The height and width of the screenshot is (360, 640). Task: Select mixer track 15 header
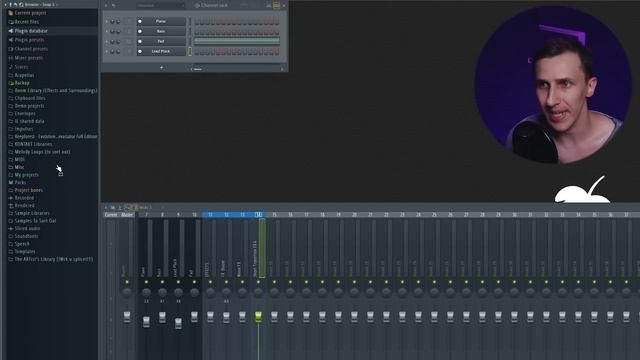274,215
